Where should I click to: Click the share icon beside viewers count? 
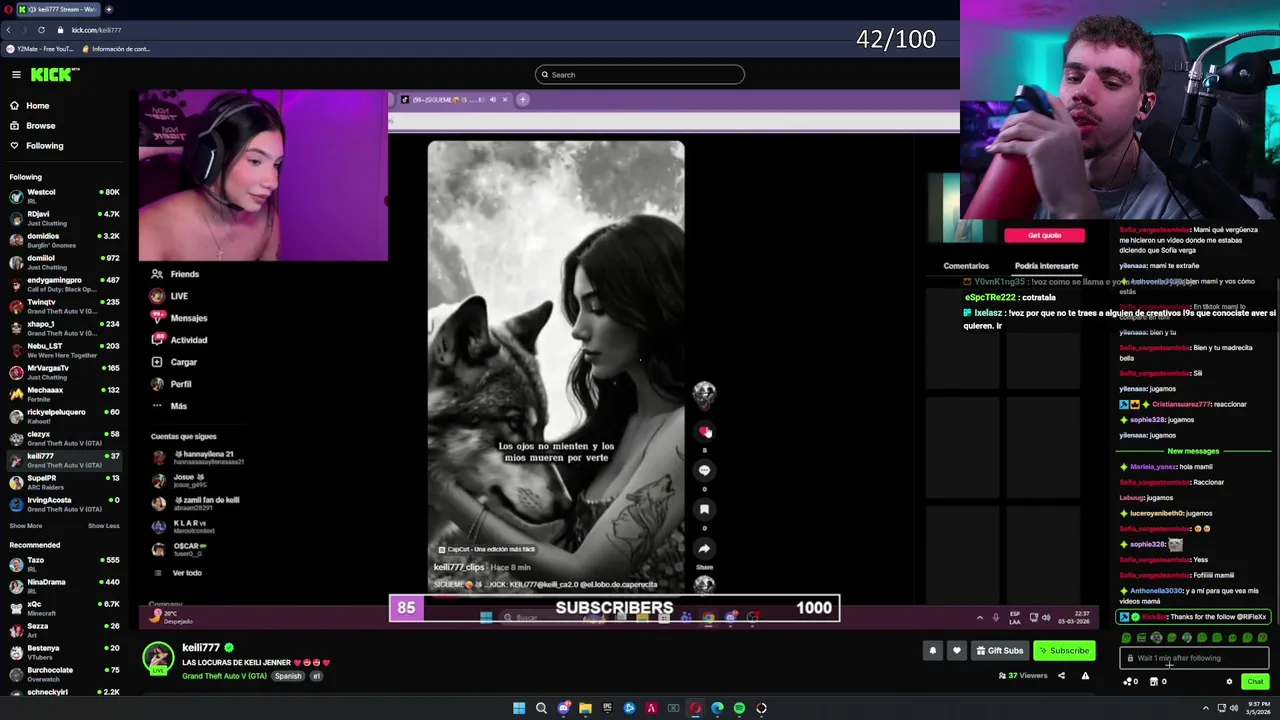click(1061, 676)
